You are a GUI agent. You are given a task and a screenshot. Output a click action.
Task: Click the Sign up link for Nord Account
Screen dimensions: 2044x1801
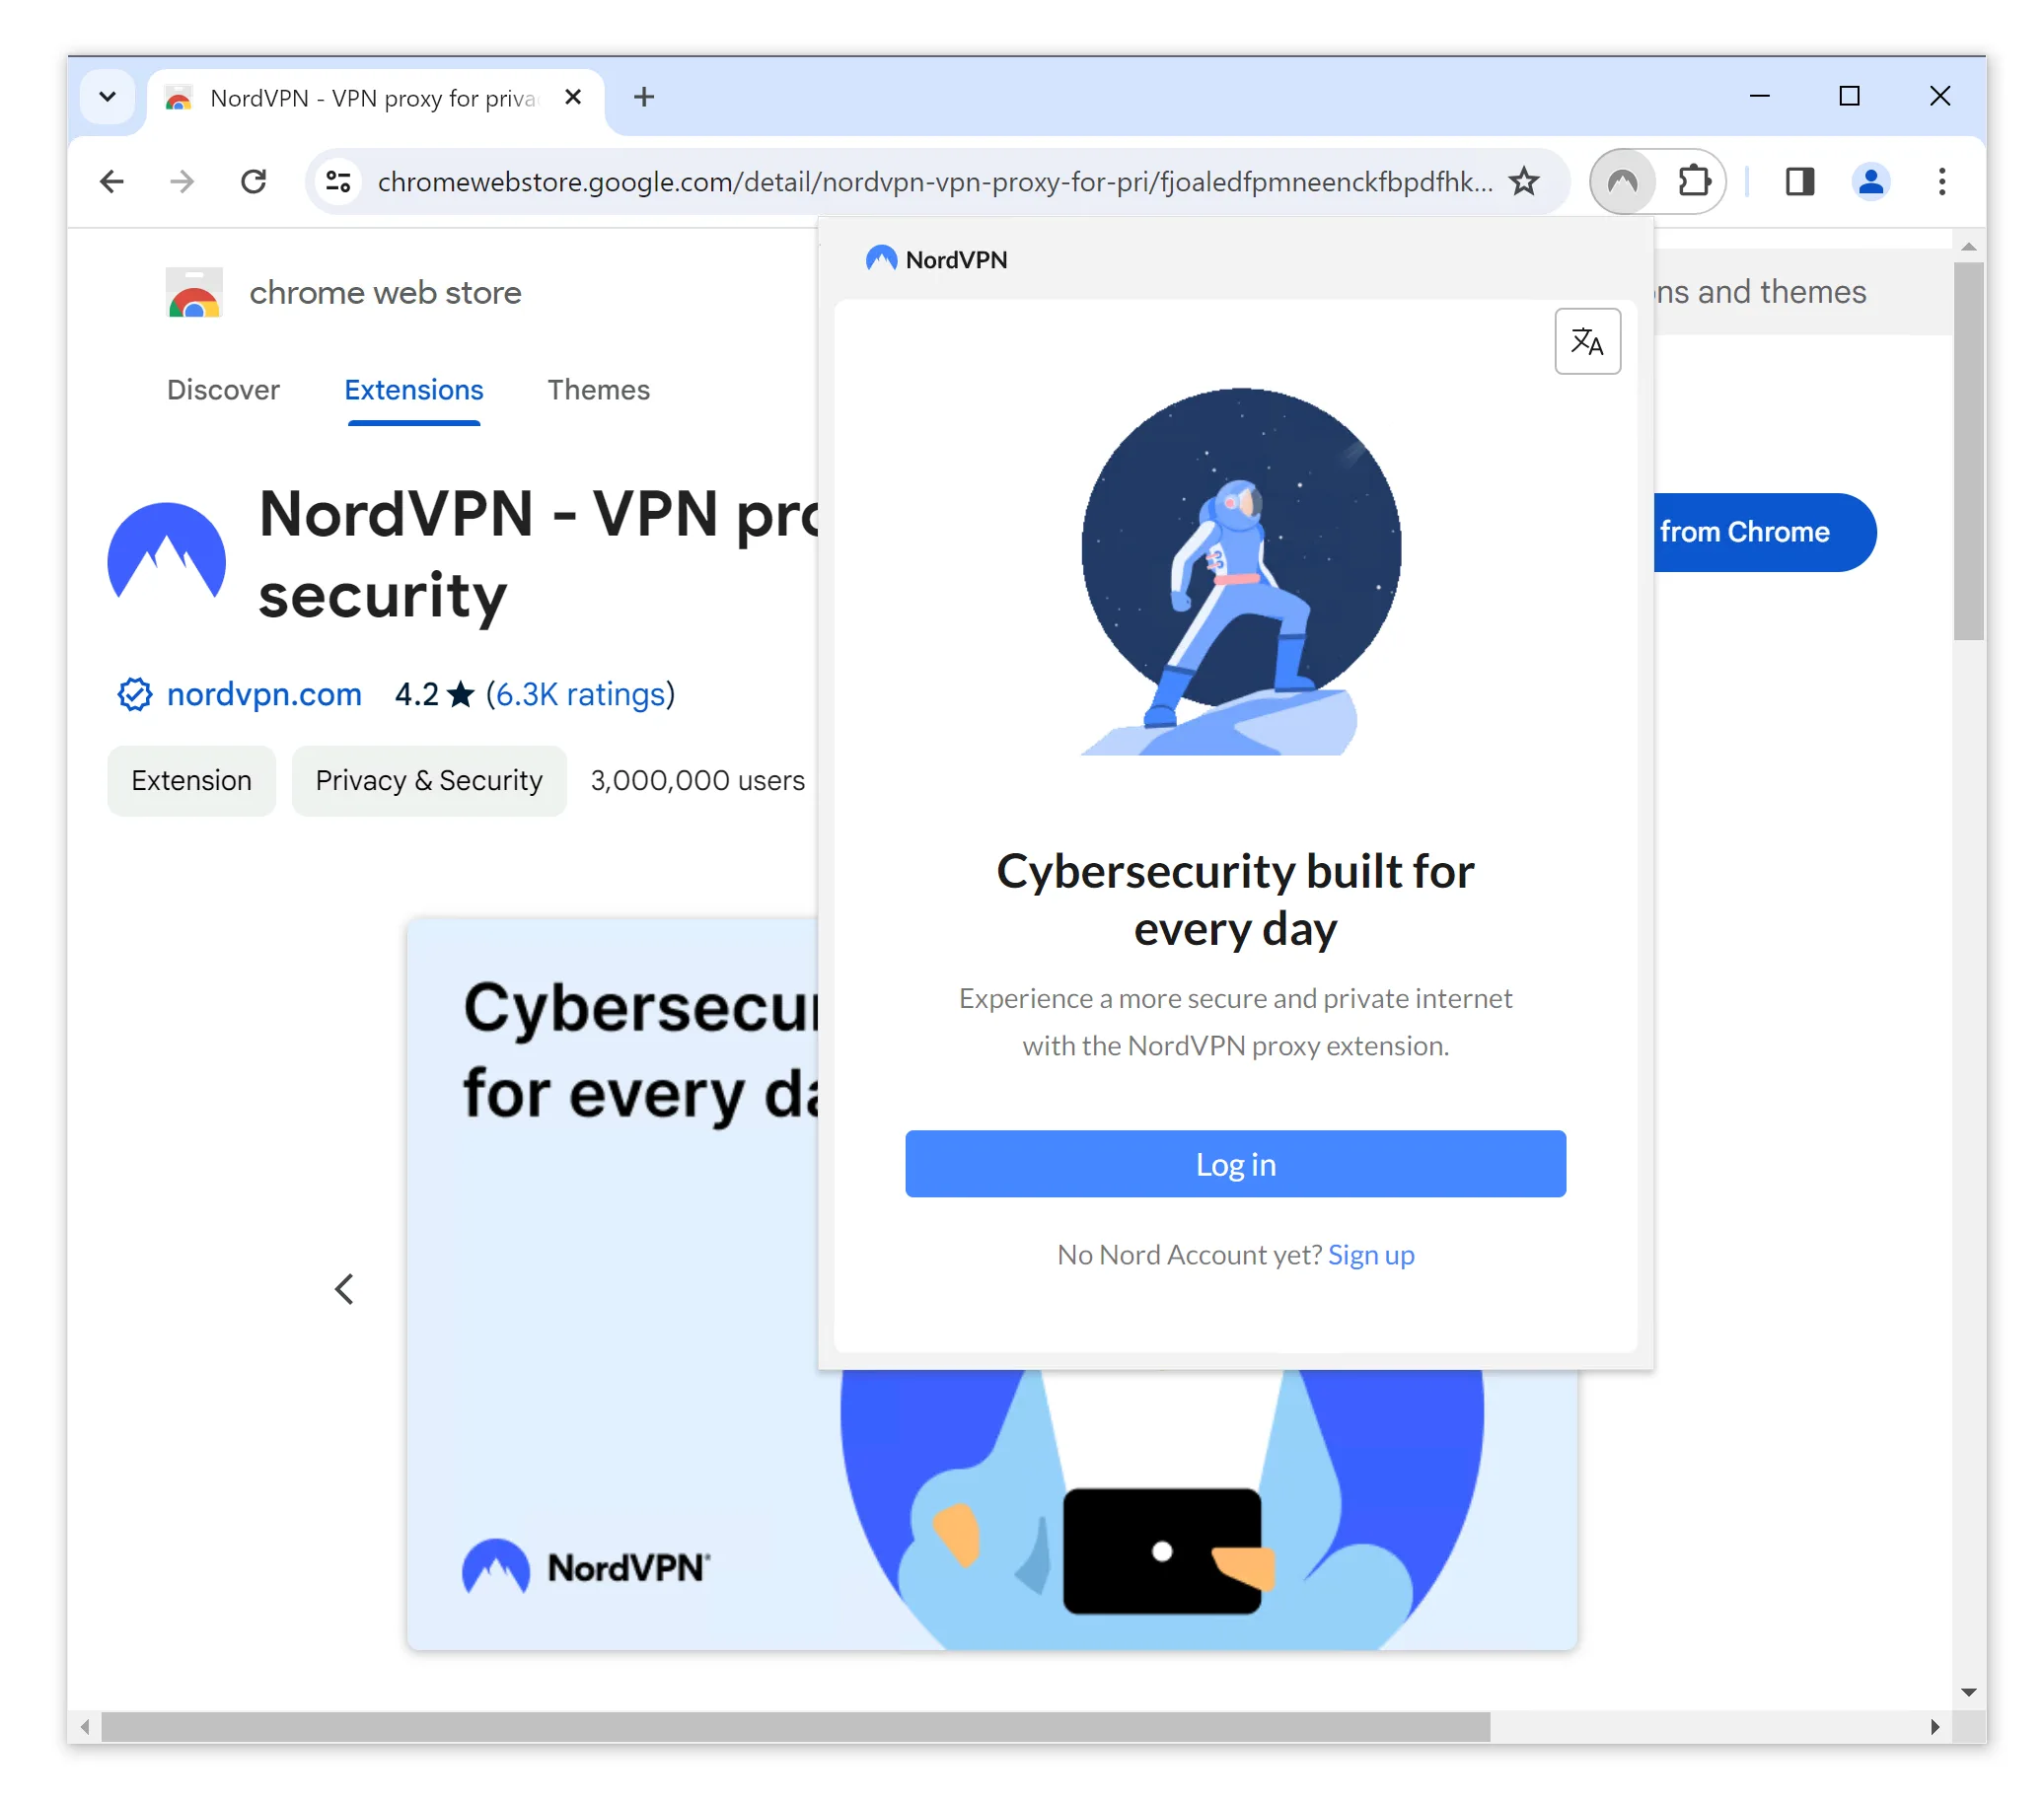pyautogui.click(x=1373, y=1254)
